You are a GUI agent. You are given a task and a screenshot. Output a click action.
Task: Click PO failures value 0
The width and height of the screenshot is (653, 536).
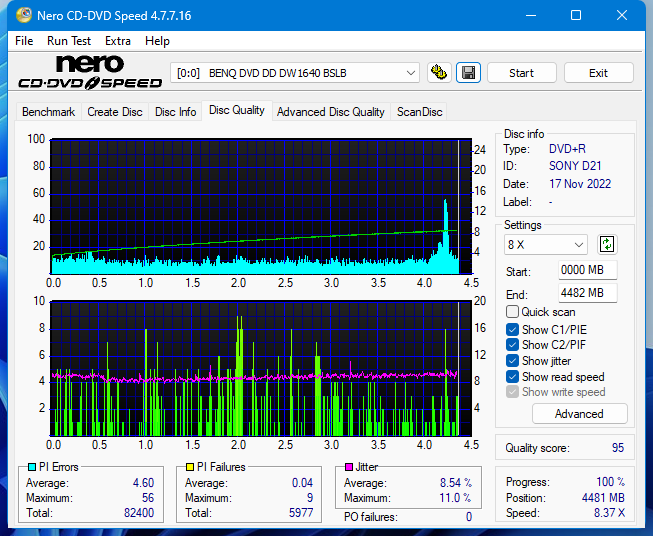tap(469, 517)
